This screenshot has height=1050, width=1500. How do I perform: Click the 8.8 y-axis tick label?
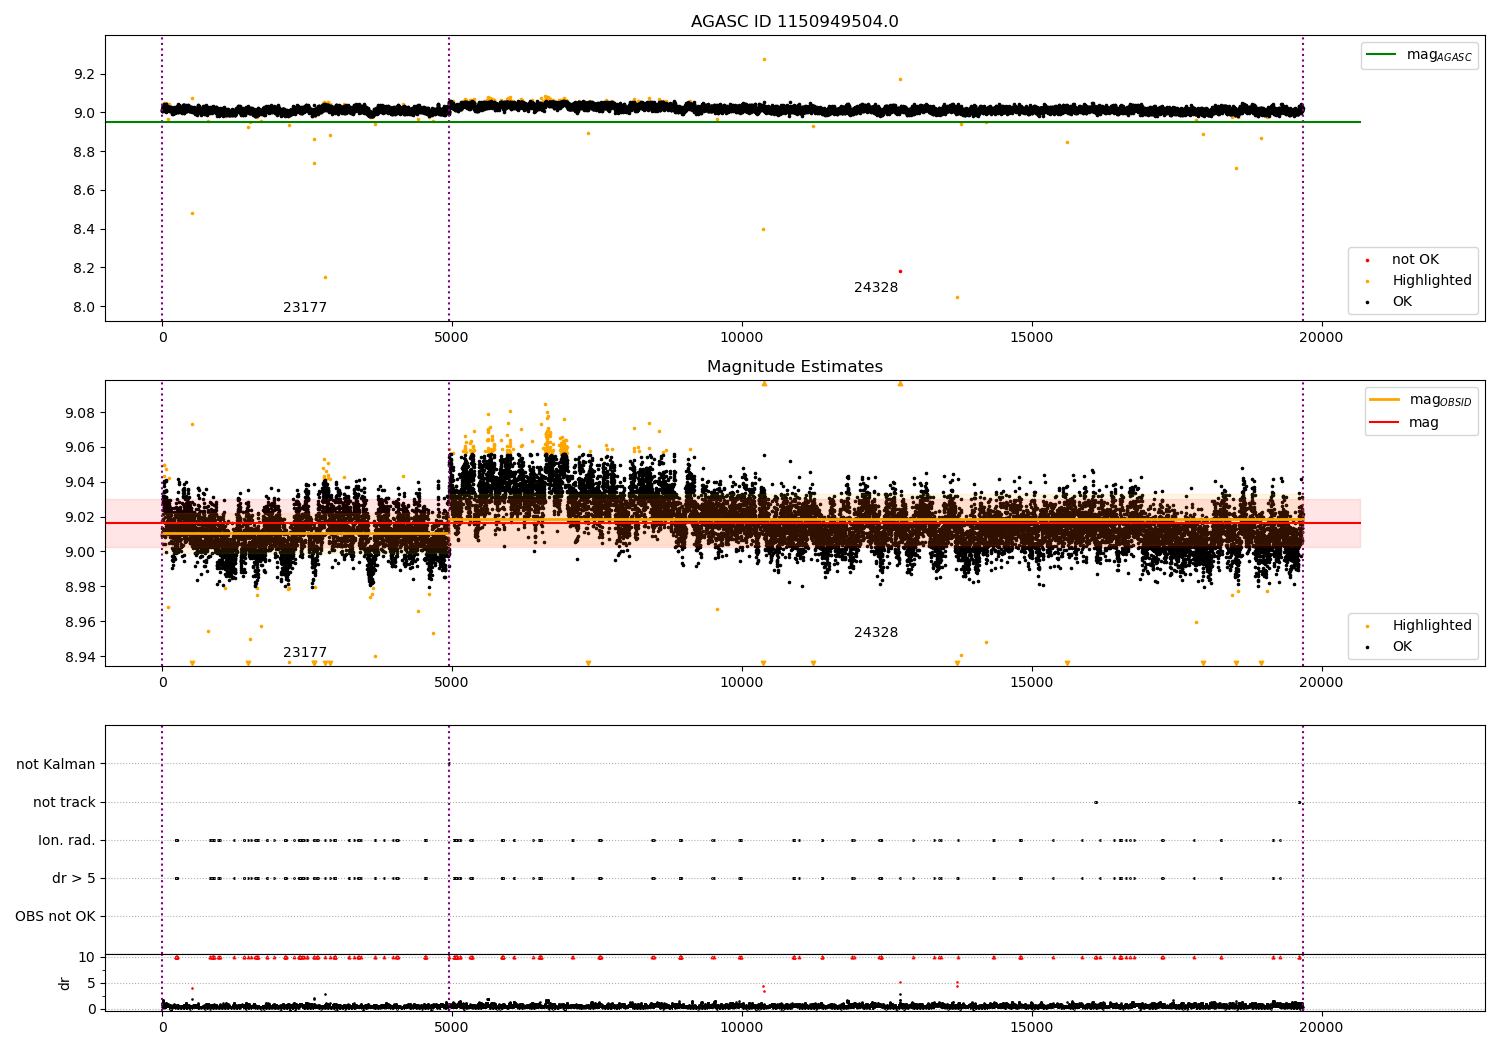[x=85, y=152]
